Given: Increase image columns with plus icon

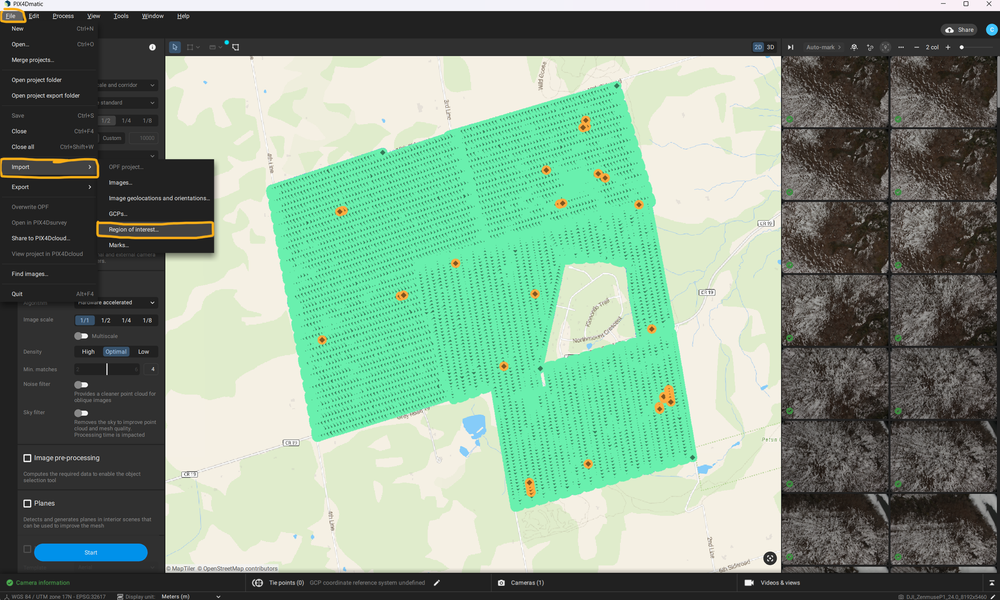Looking at the screenshot, I should 948,47.
